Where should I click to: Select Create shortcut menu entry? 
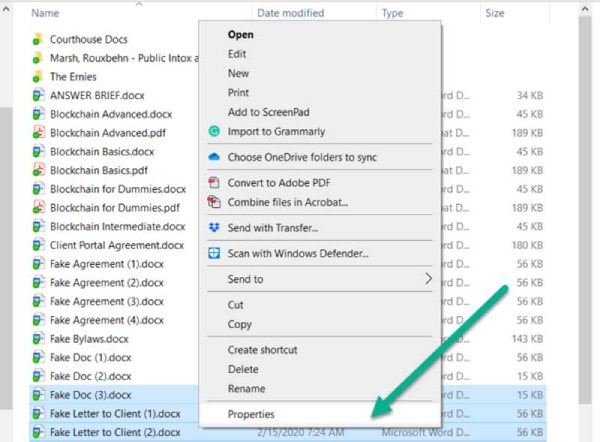[x=261, y=350]
